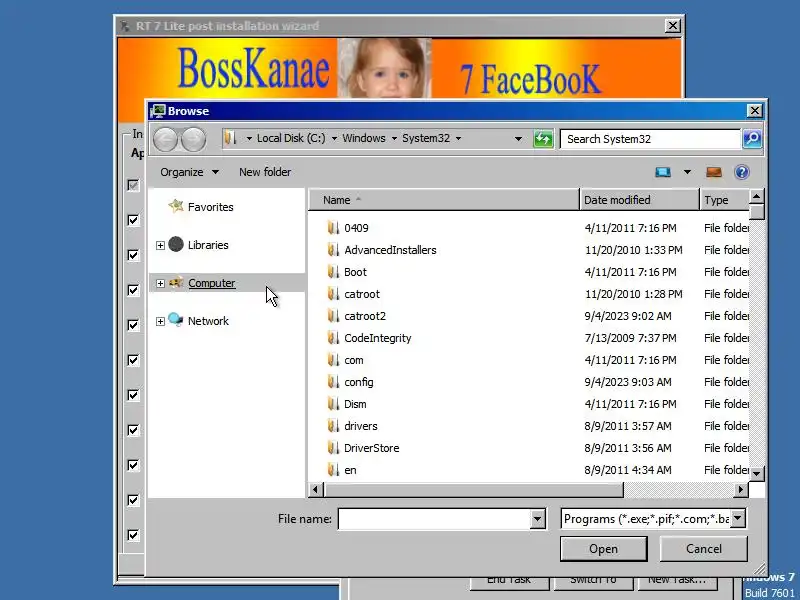Click the en folder icon
The width and height of the screenshot is (800, 600).
pos(333,470)
